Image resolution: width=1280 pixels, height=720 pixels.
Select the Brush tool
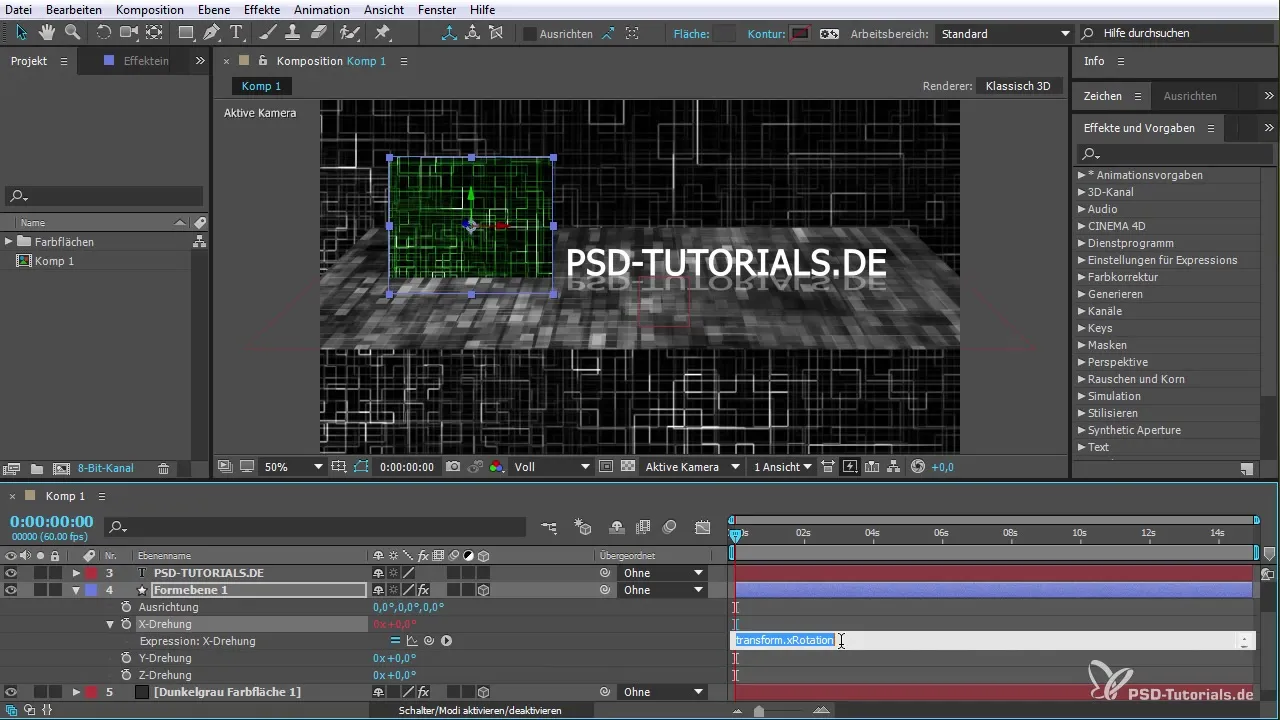point(268,32)
